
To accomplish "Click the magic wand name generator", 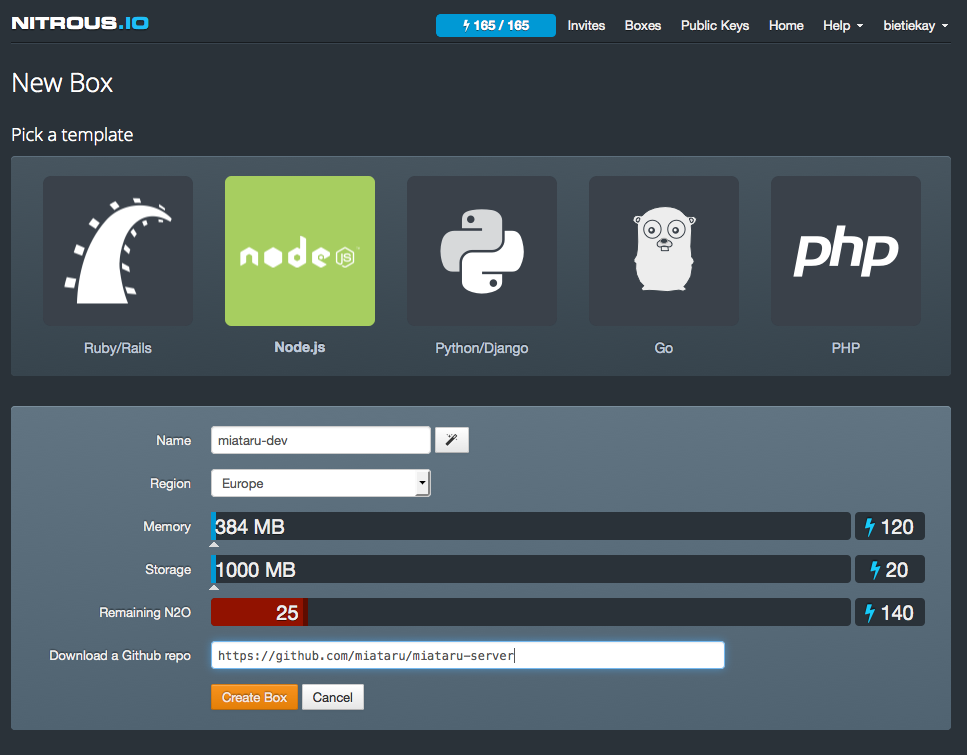I will point(452,440).
